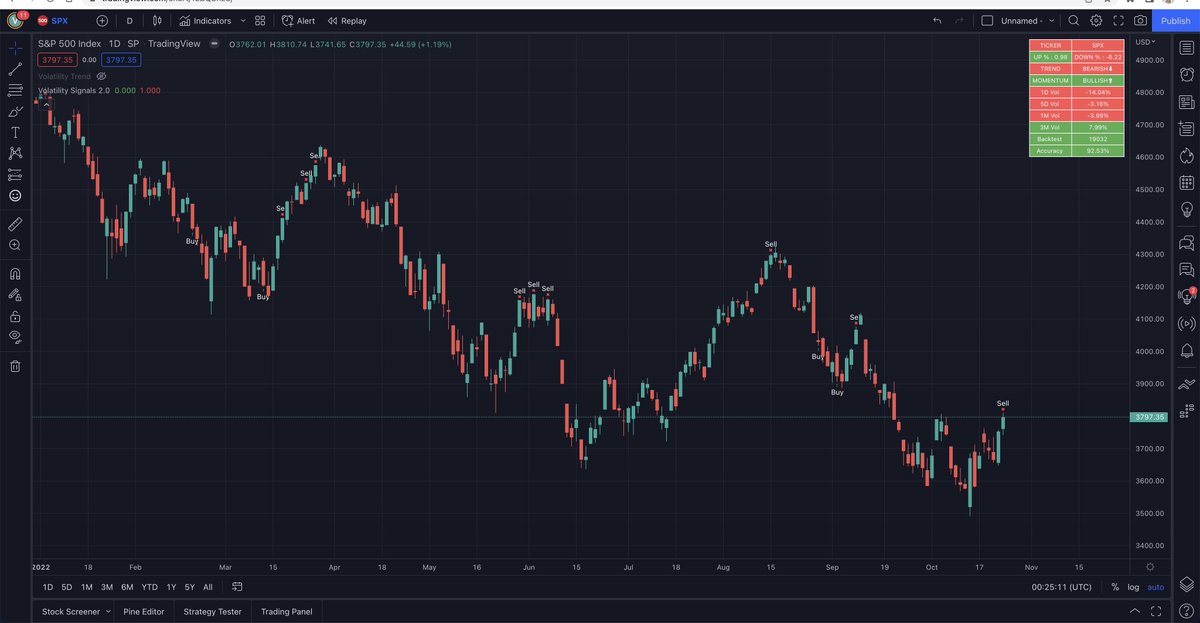The height and width of the screenshot is (623, 1200).
Task: Open the notifications bell panel
Action: [1187, 350]
